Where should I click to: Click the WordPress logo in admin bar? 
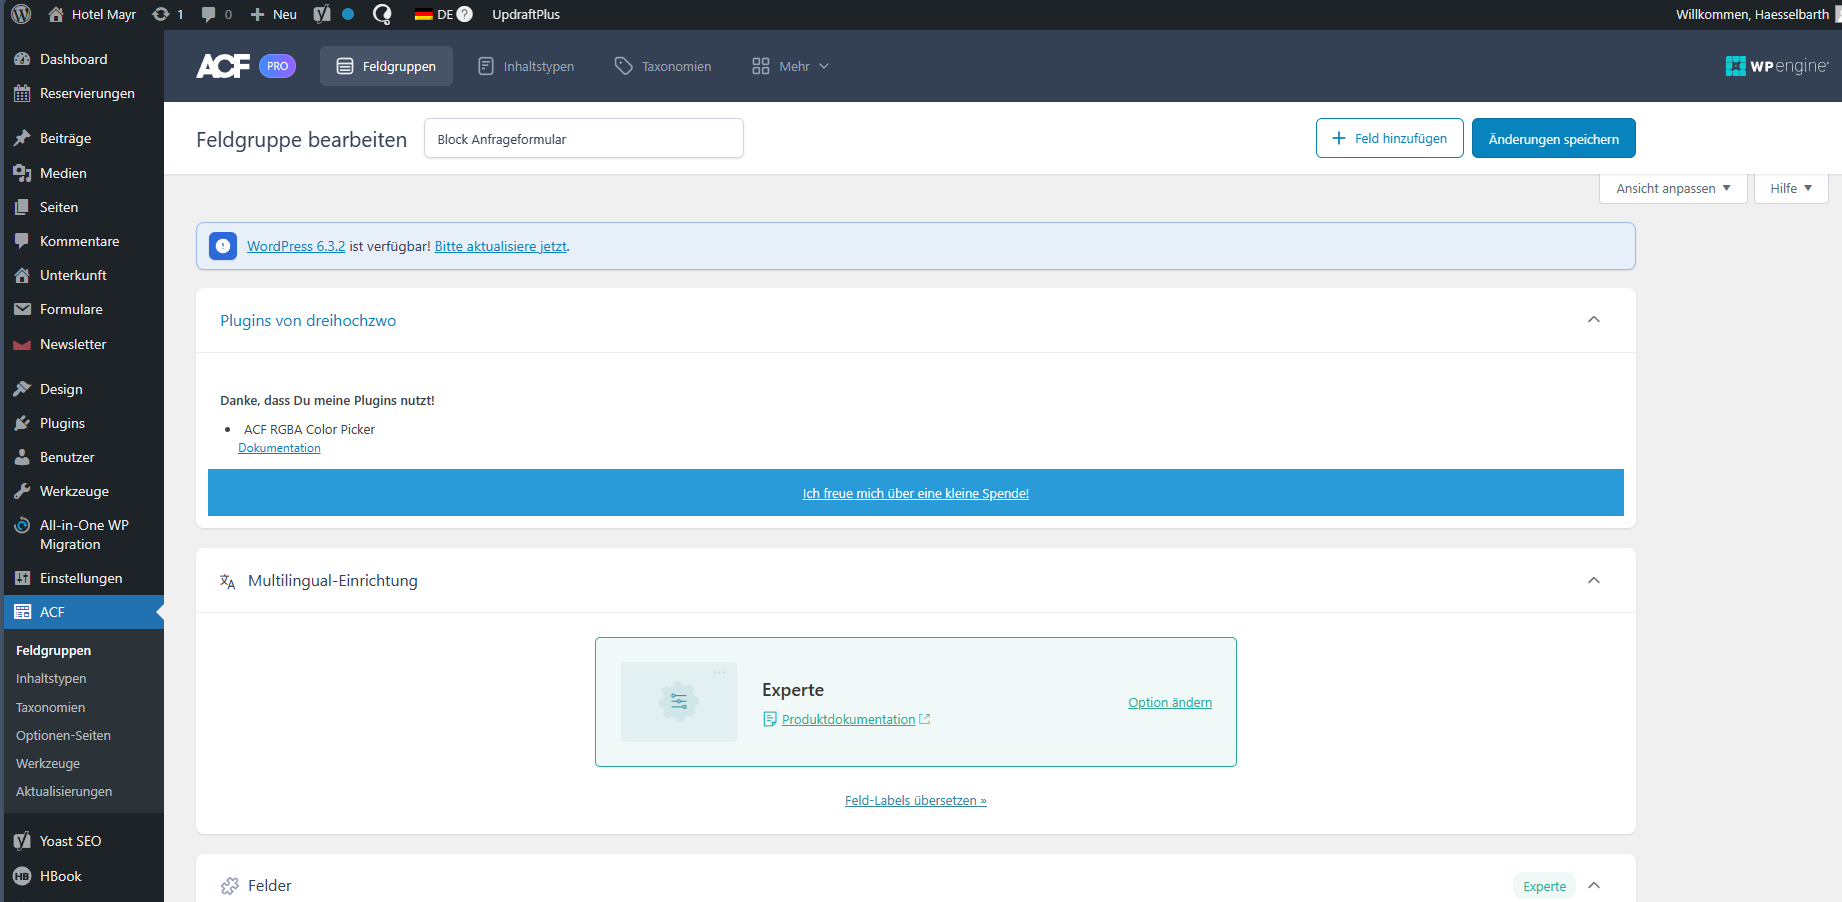21,14
